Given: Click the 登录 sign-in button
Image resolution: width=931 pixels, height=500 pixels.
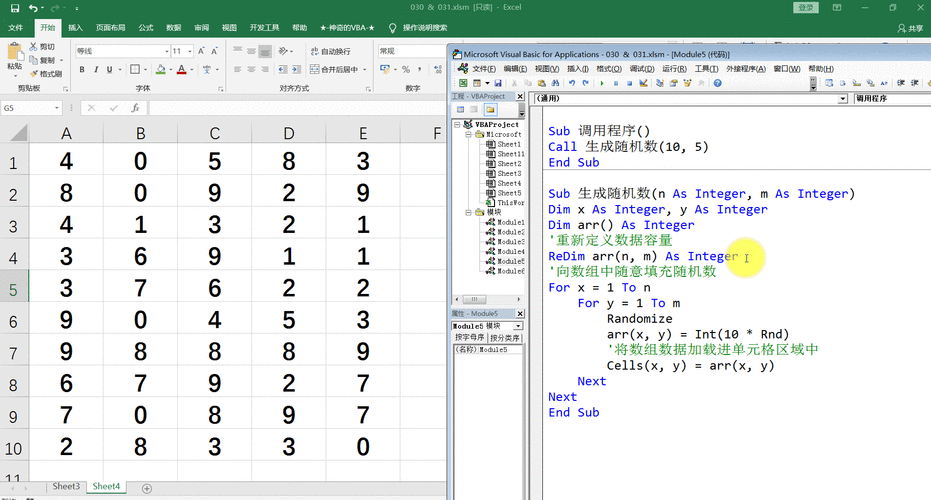Looking at the screenshot, I should tap(806, 8).
